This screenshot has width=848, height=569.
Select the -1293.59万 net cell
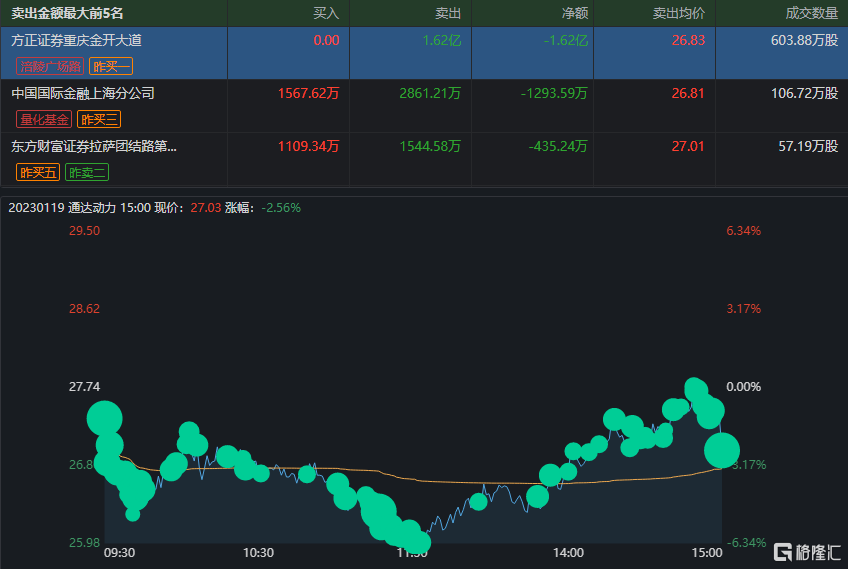point(554,94)
